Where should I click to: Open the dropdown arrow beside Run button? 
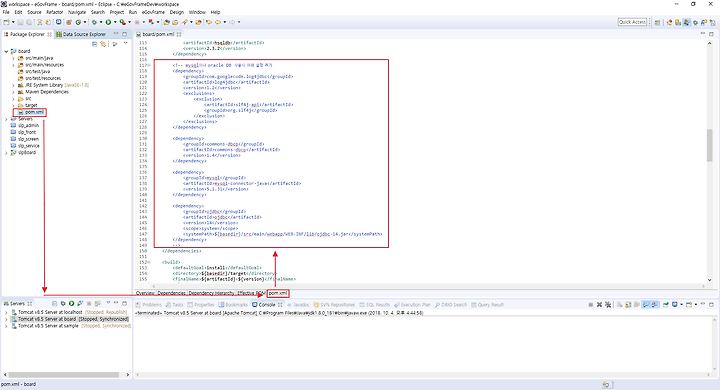point(115,22)
